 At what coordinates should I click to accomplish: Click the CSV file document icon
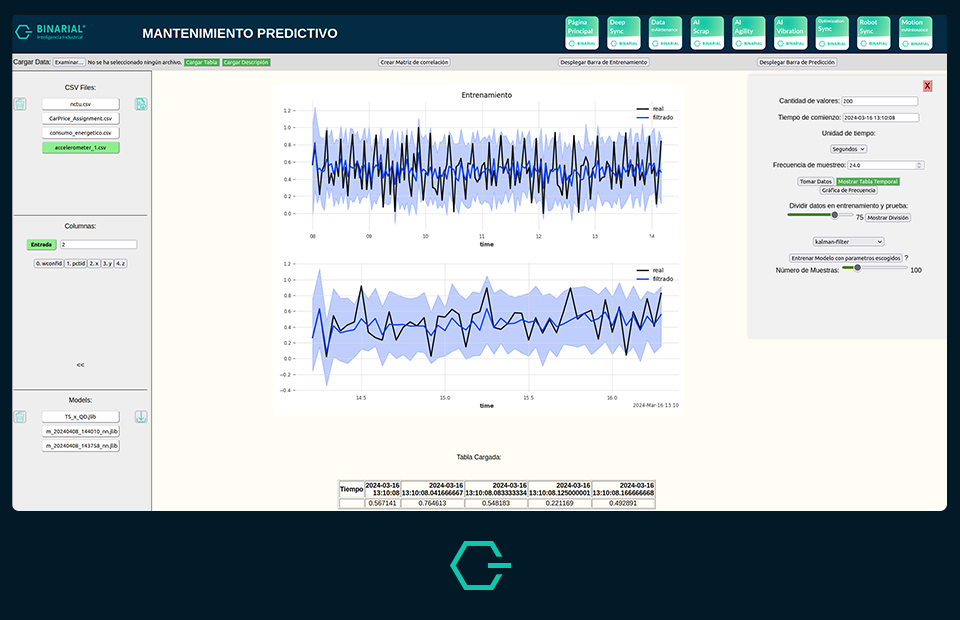pos(141,104)
